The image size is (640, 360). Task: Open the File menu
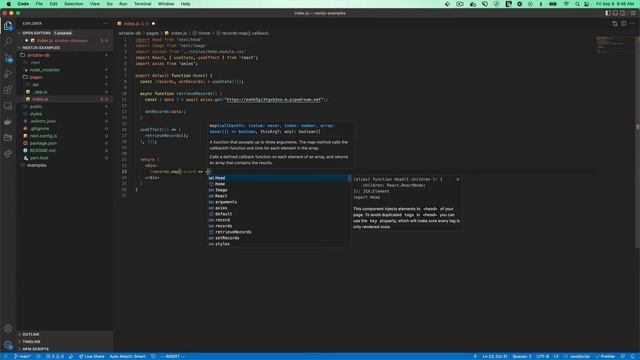click(39, 4)
